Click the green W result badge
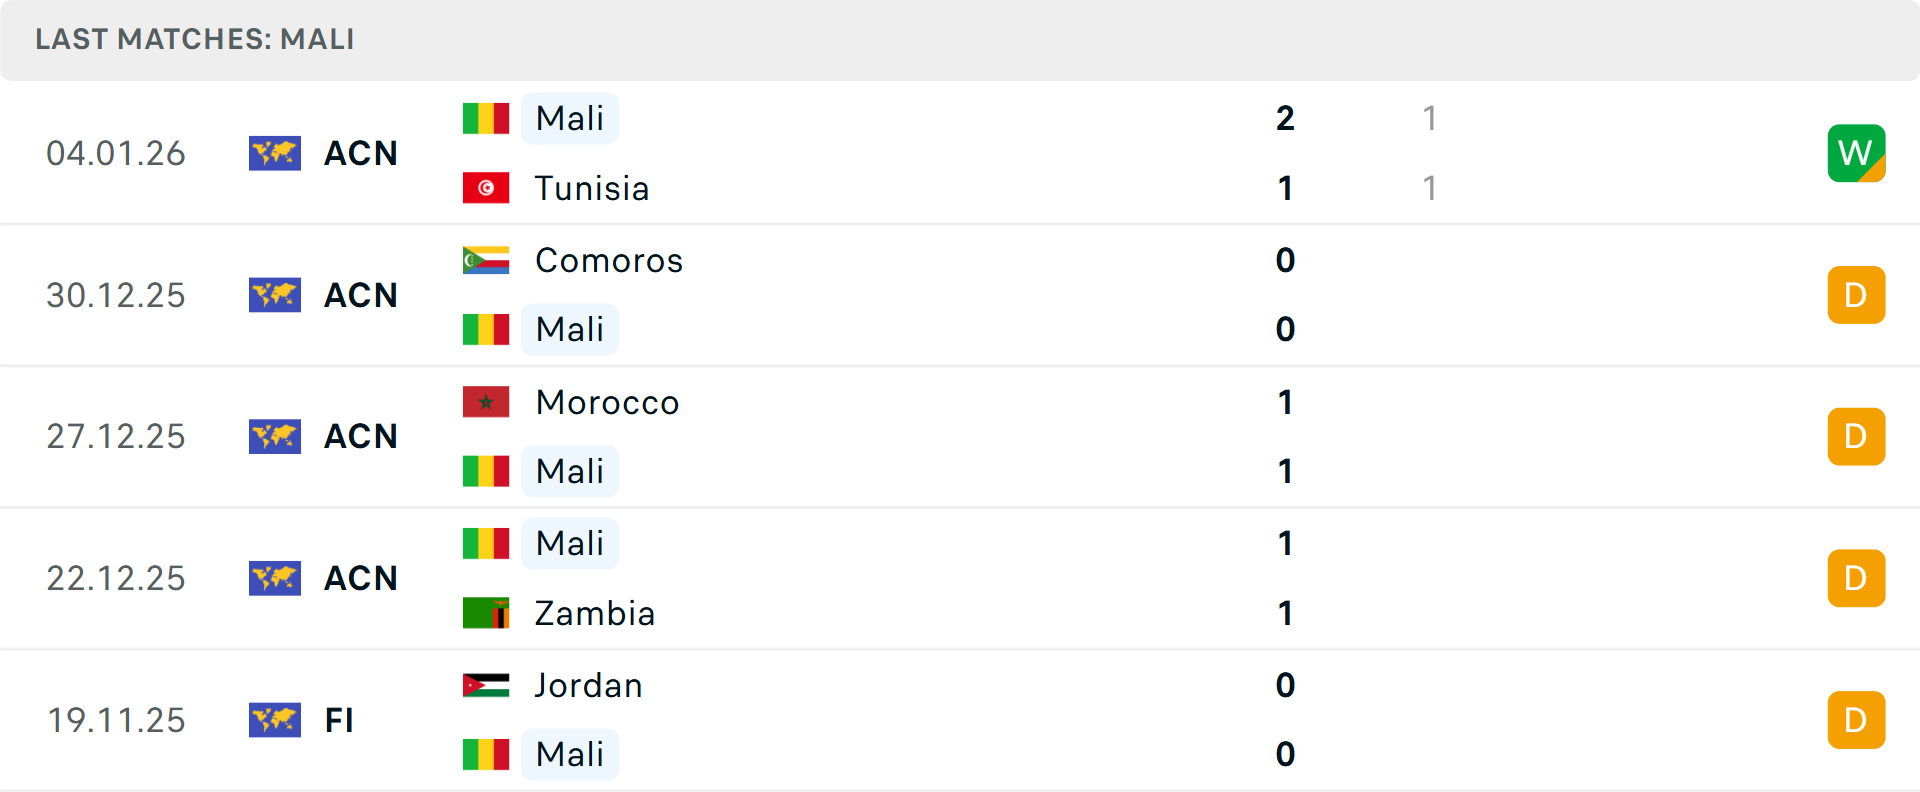 click(1856, 153)
